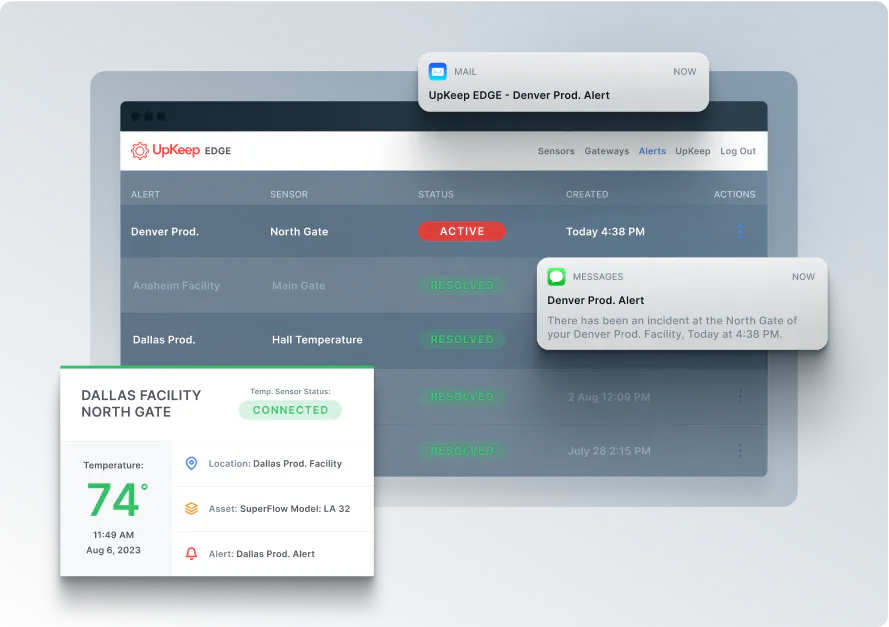Open the Mail notification about Denver Prod. Alert
The image size is (889, 627).
pos(563,82)
